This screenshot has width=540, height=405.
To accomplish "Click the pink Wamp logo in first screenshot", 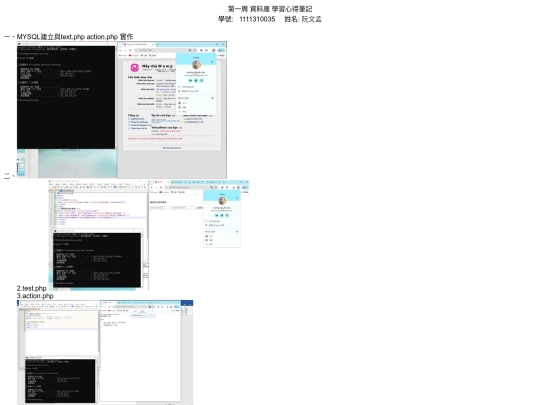I will point(135,68).
